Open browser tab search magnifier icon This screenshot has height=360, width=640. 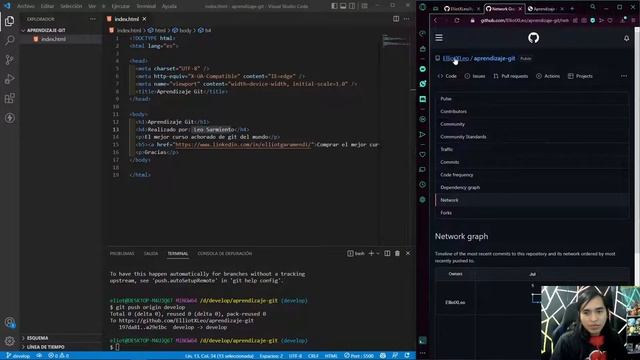click(x=593, y=7)
